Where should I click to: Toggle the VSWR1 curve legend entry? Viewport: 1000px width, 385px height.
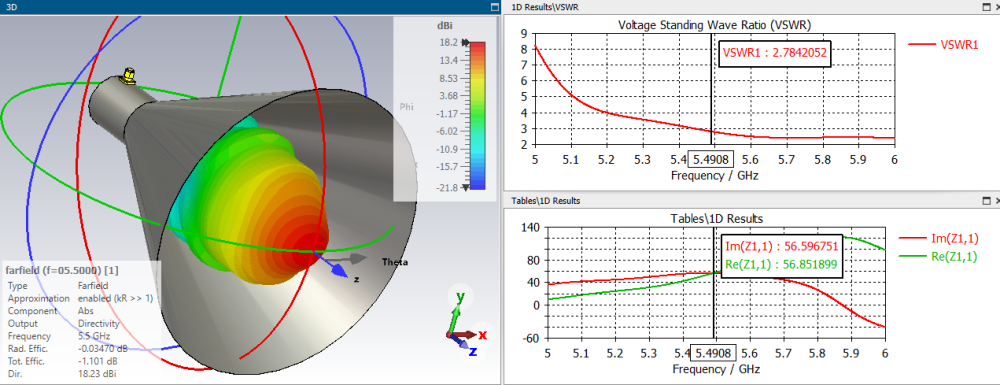coord(943,45)
